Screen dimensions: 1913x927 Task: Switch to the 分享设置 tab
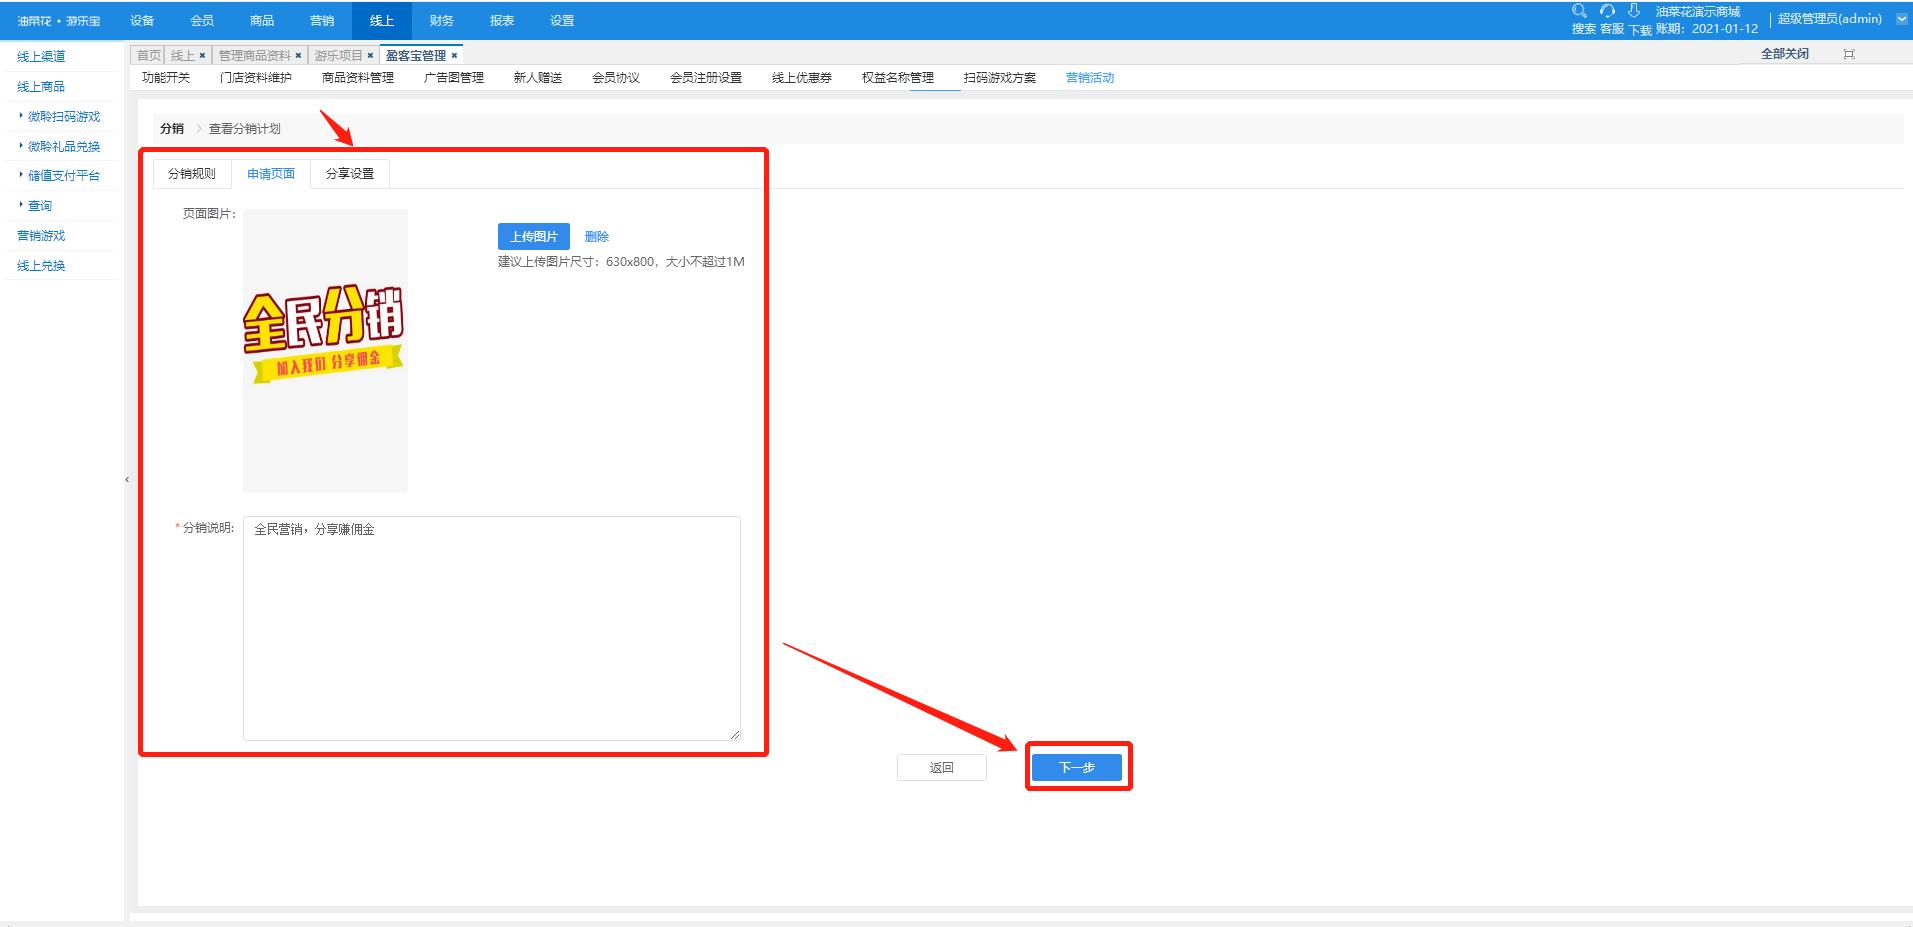pyautogui.click(x=350, y=174)
